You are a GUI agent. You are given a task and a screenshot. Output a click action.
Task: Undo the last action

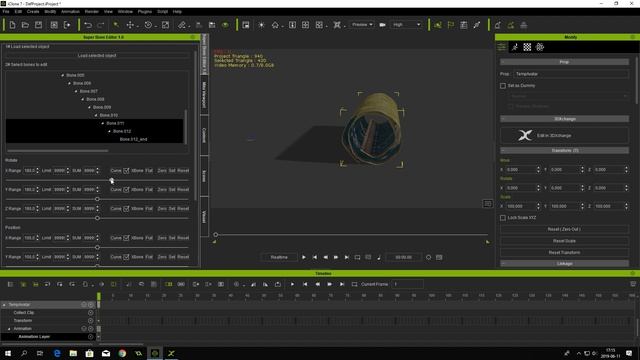pyautogui.click(x=88, y=25)
